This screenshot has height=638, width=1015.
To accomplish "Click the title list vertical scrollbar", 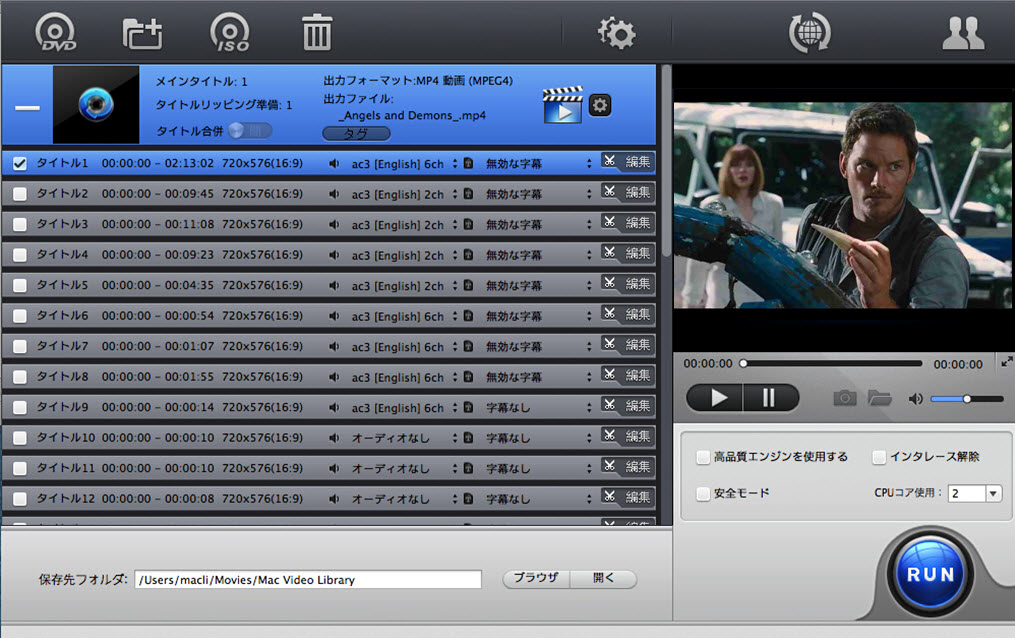I will 665,162.
